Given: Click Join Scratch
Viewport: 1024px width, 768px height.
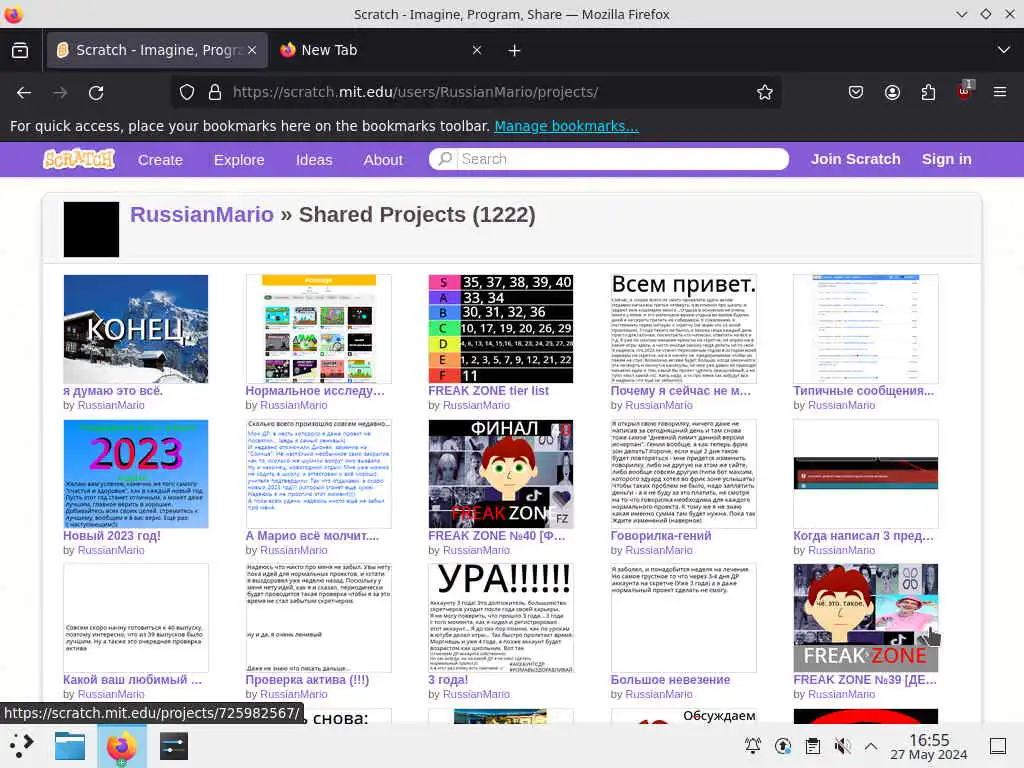Looking at the screenshot, I should tap(856, 159).
